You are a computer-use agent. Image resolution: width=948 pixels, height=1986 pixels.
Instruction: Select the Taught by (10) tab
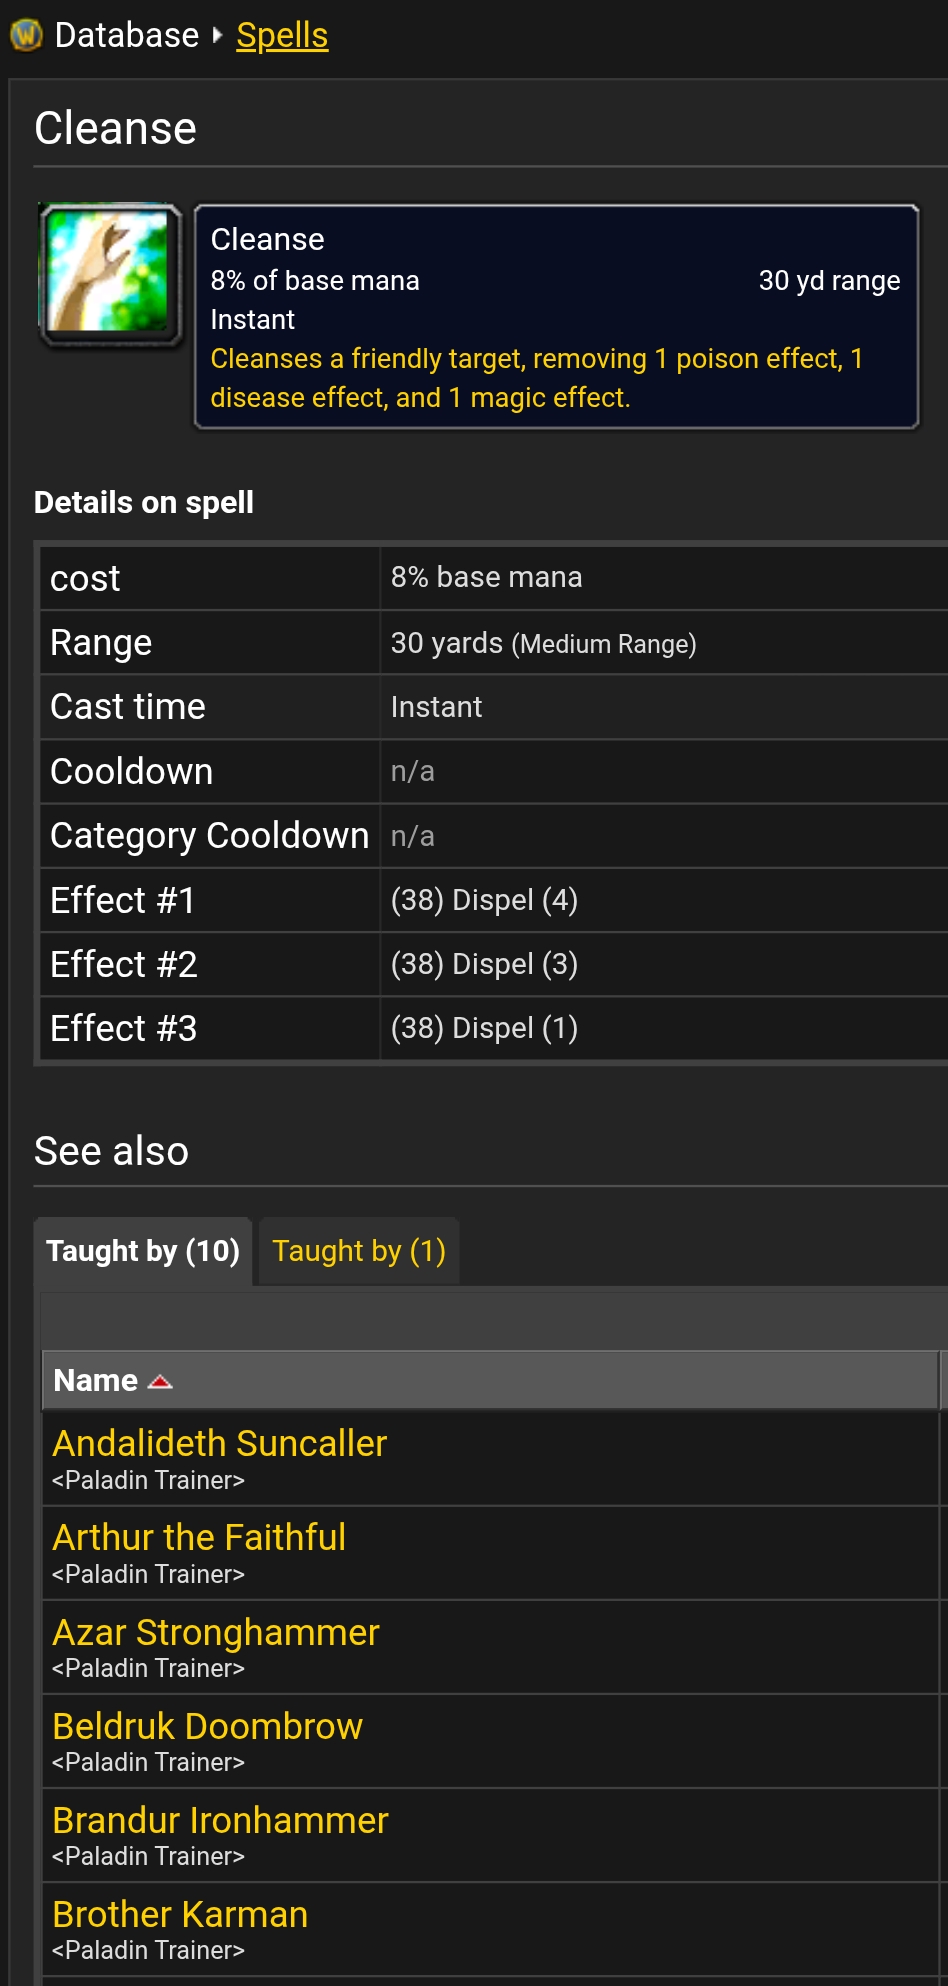pyautogui.click(x=143, y=1251)
